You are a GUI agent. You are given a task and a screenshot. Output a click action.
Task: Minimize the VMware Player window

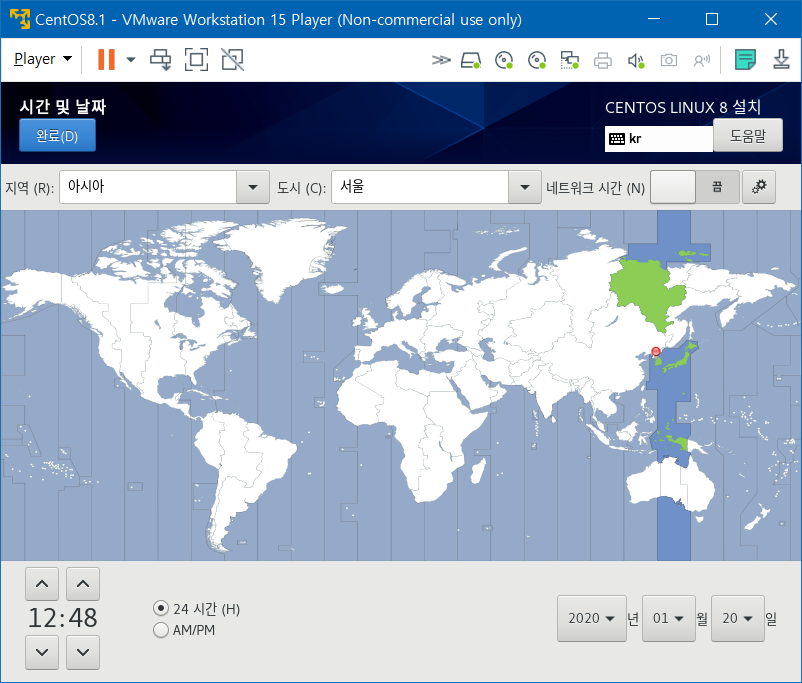(654, 19)
